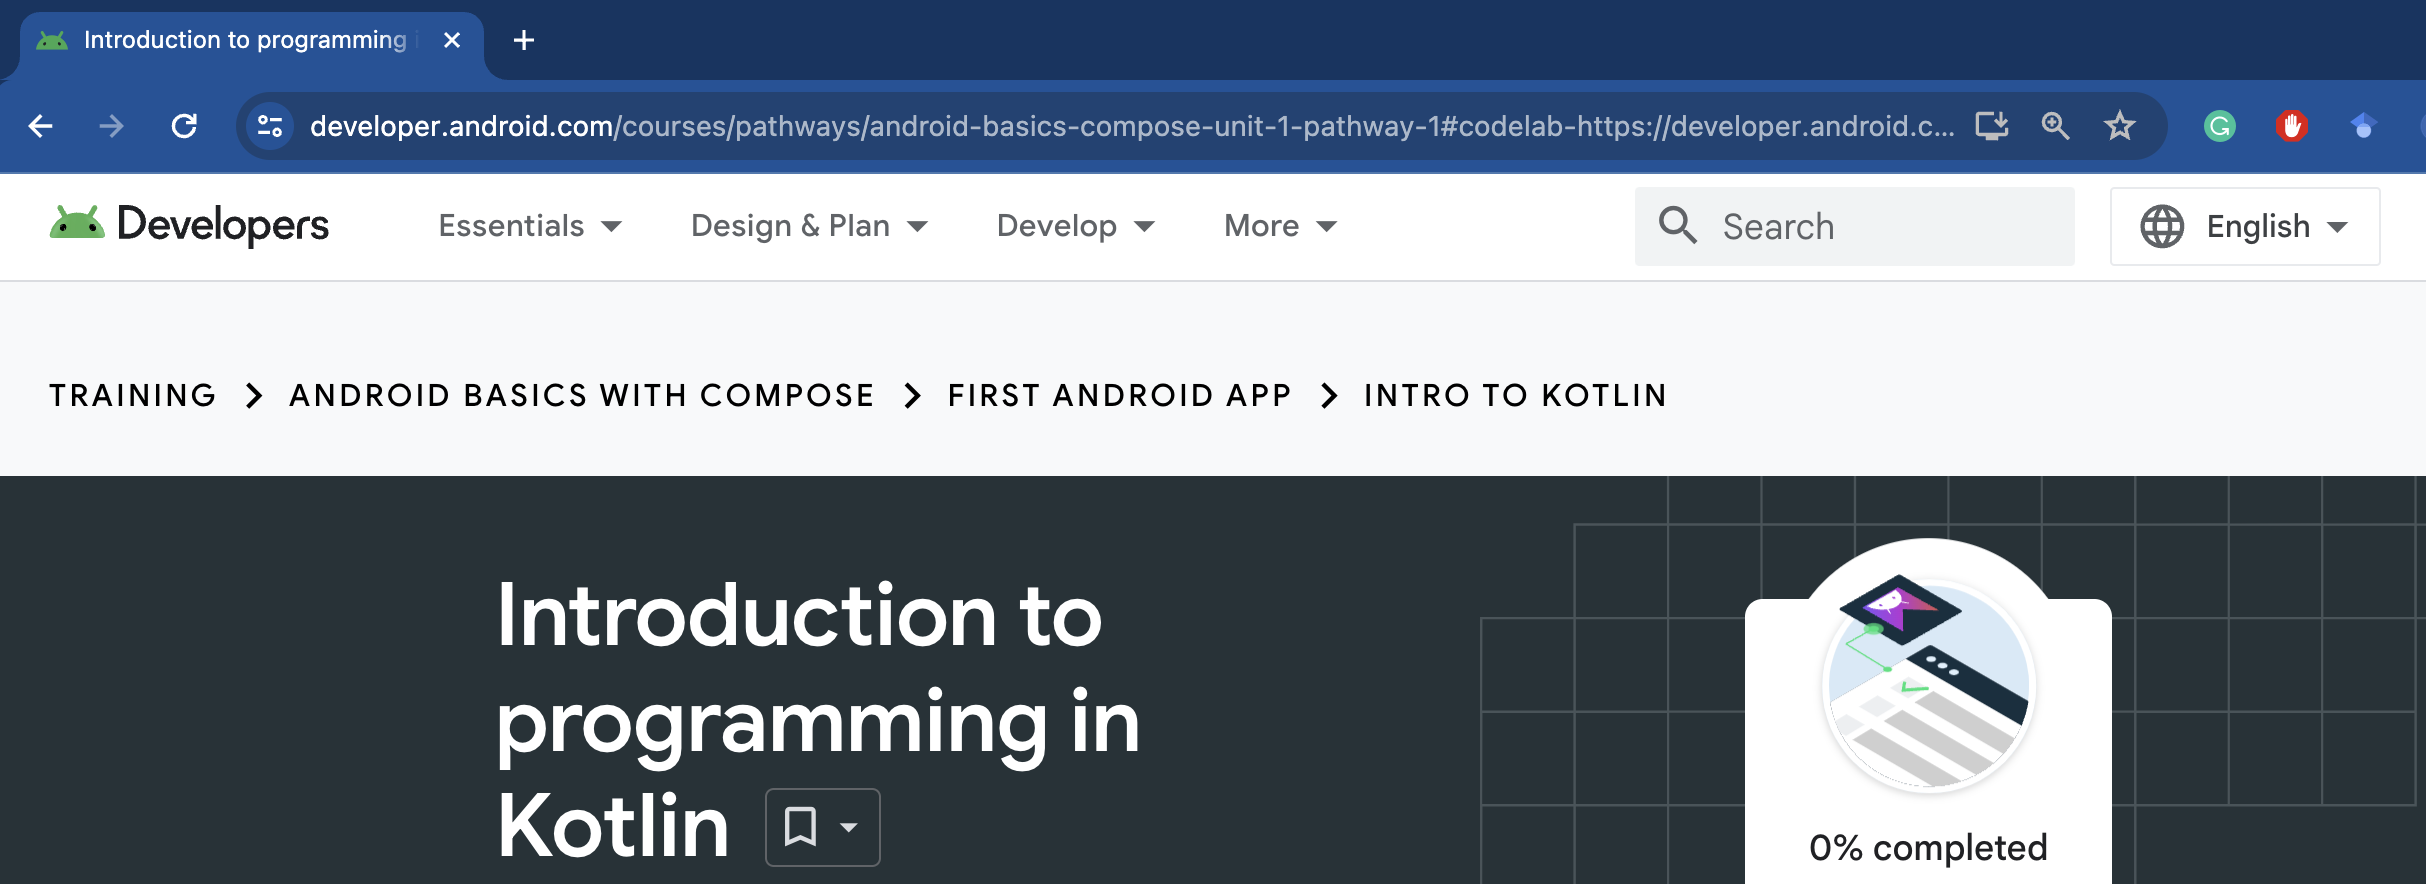Go to TRAINING breadcrumb
This screenshot has height=884, width=2426.
coord(133,395)
